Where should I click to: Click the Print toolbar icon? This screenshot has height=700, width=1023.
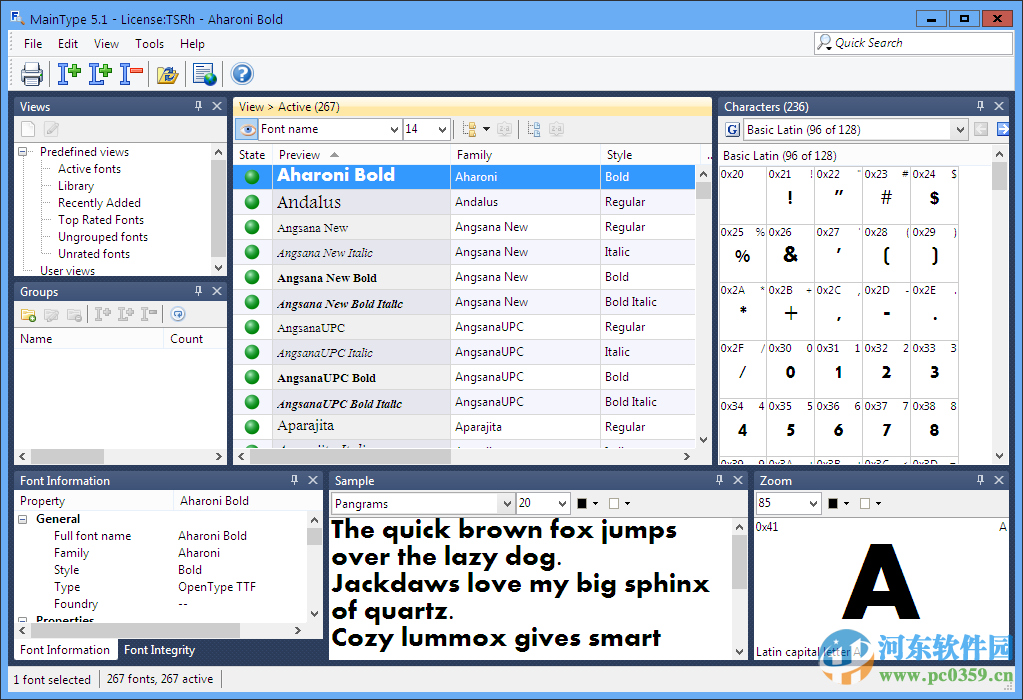point(32,74)
